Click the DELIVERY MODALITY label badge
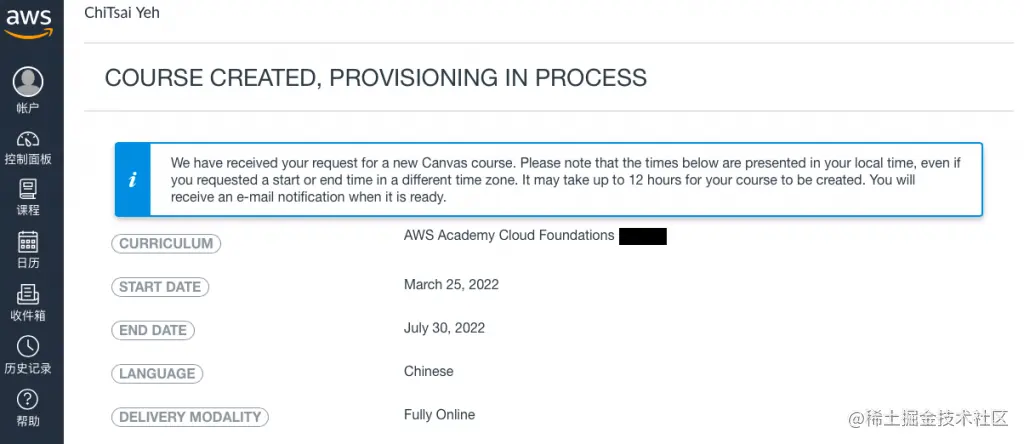Viewport: 1024px width, 444px height. (190, 417)
